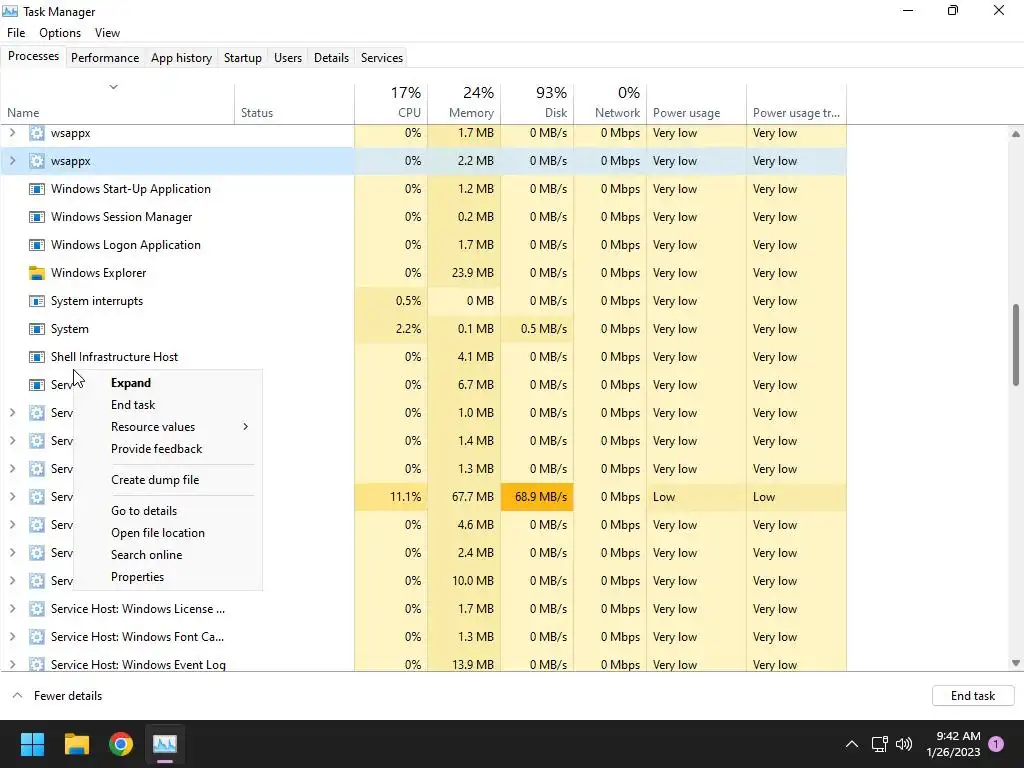Click the Shell Infrastructure Host process icon
Image resolution: width=1024 pixels, height=768 pixels.
(x=37, y=357)
